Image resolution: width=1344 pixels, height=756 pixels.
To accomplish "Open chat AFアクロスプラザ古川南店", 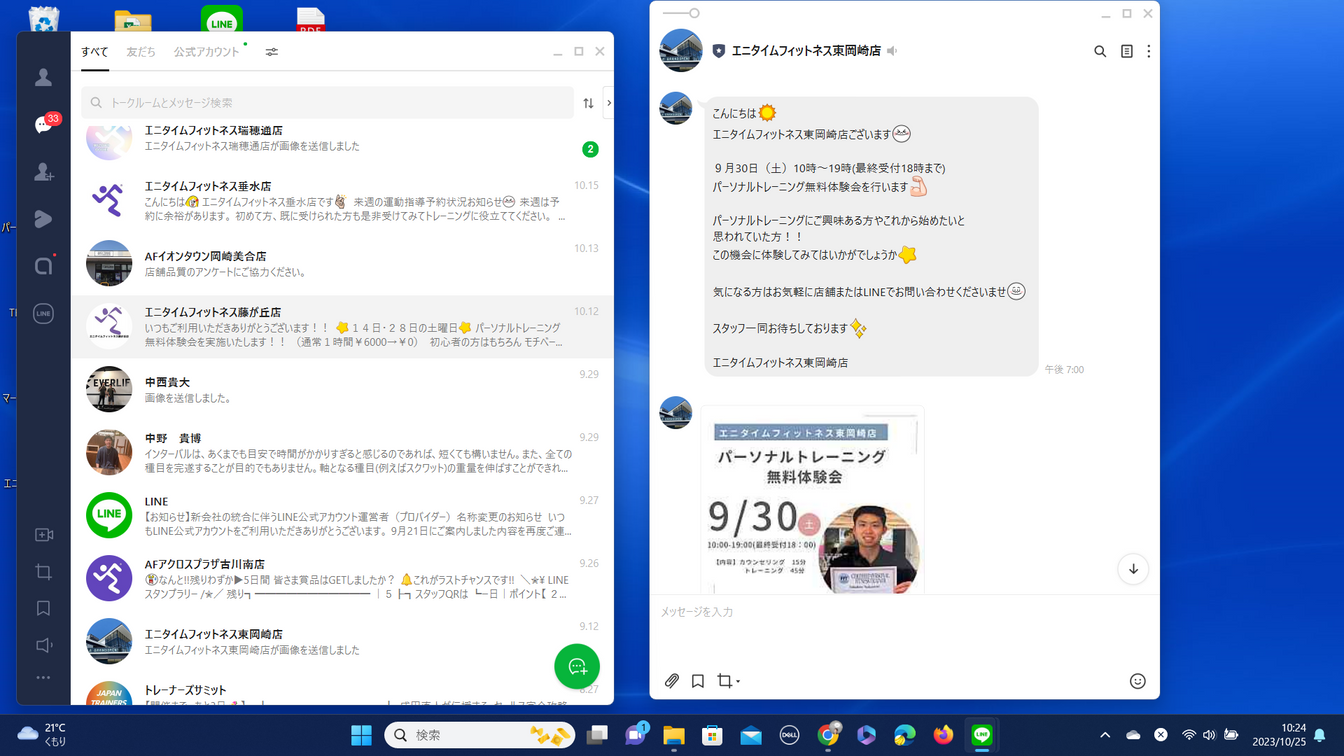I will [342, 579].
